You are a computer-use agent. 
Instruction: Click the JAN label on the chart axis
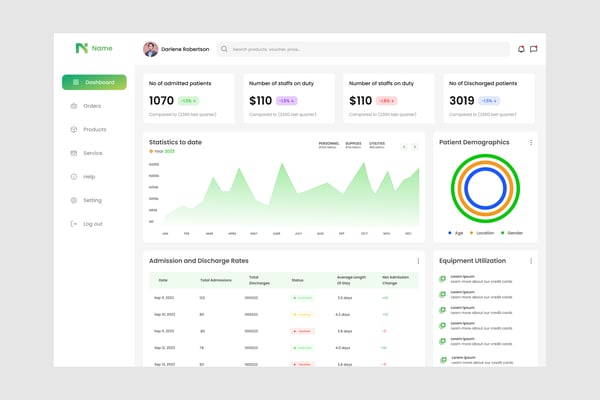coord(165,233)
